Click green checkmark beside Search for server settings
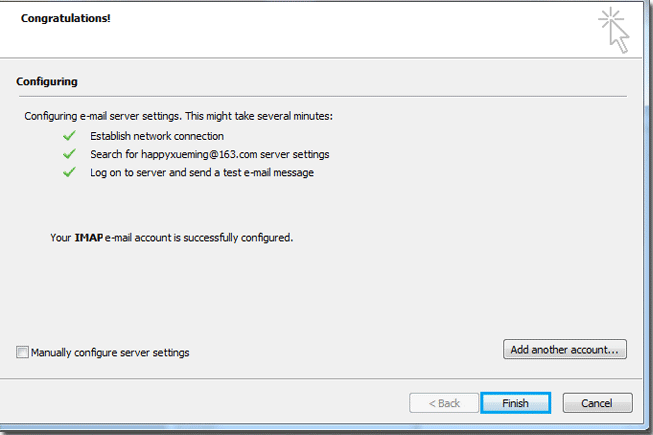 (x=69, y=154)
